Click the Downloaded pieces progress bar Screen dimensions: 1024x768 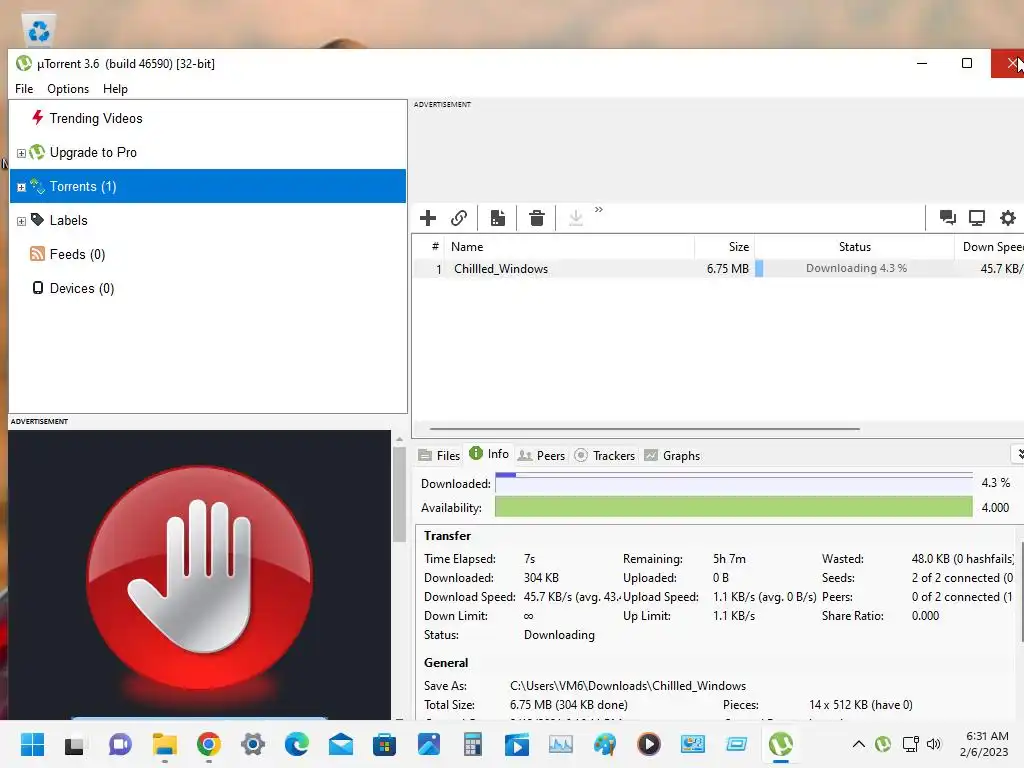coord(733,483)
